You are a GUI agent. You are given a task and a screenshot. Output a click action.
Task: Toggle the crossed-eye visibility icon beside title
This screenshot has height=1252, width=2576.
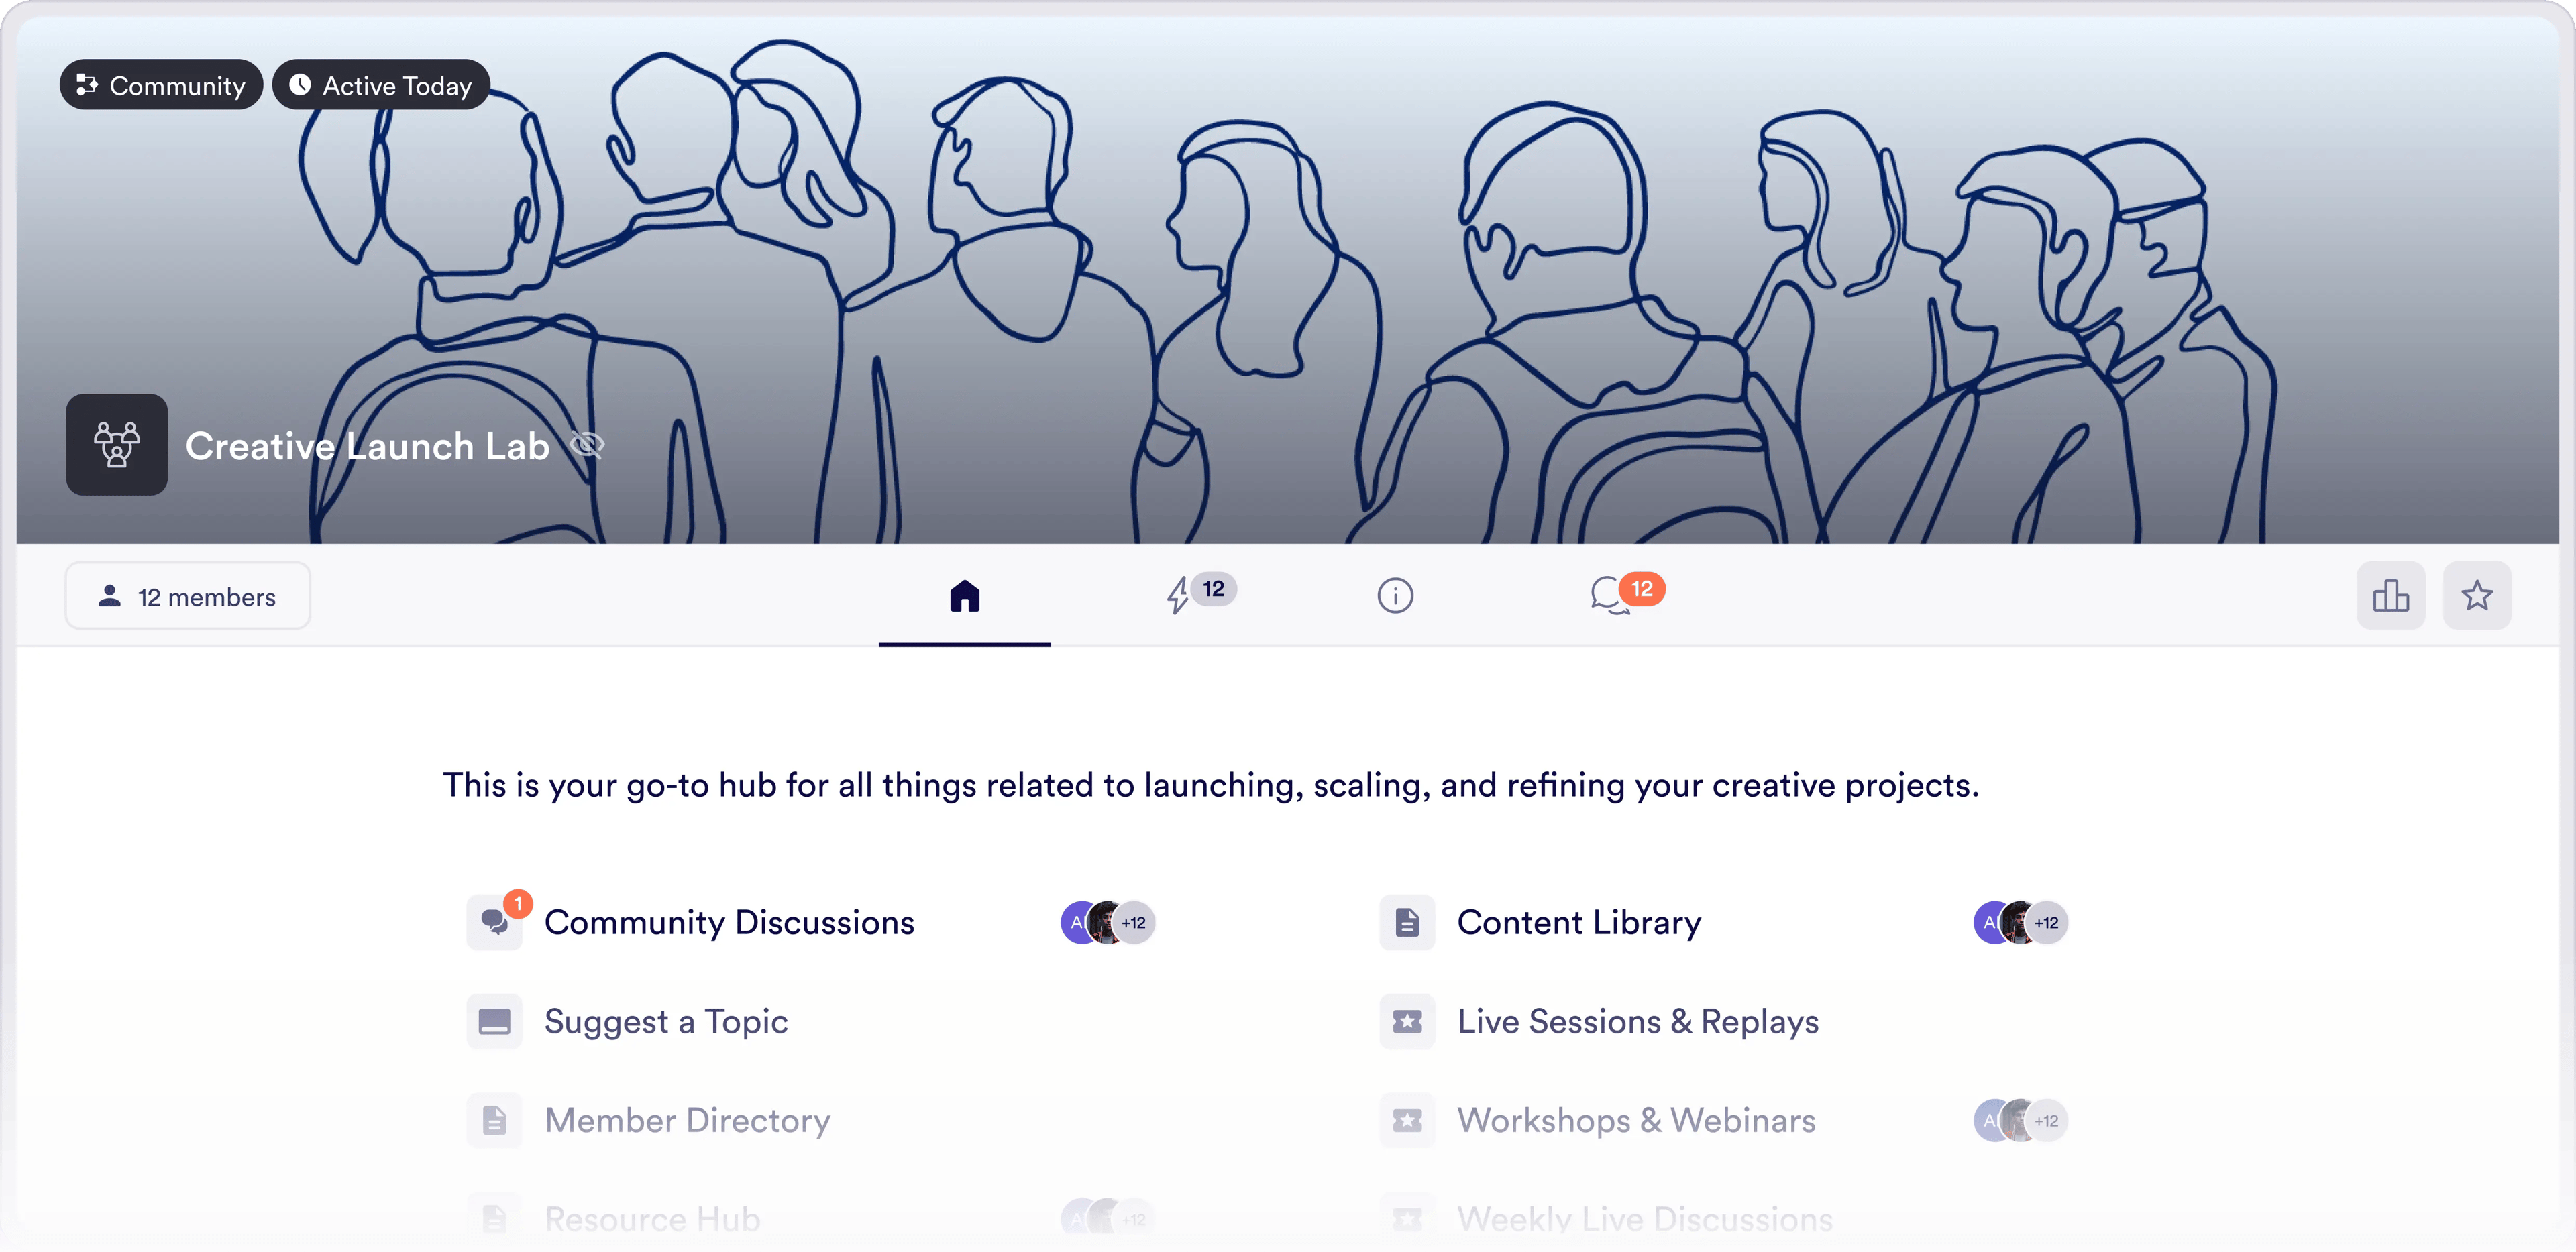(x=587, y=445)
